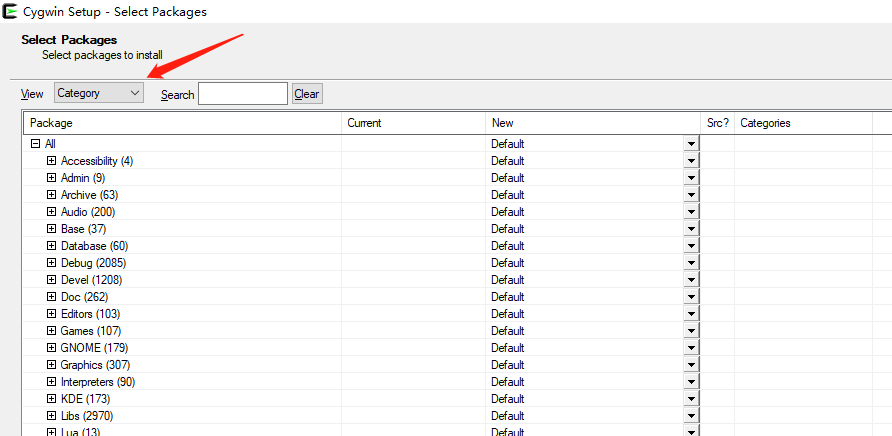Click Default value in the KDE row
Image resolution: width=892 pixels, height=436 pixels.
pos(507,398)
